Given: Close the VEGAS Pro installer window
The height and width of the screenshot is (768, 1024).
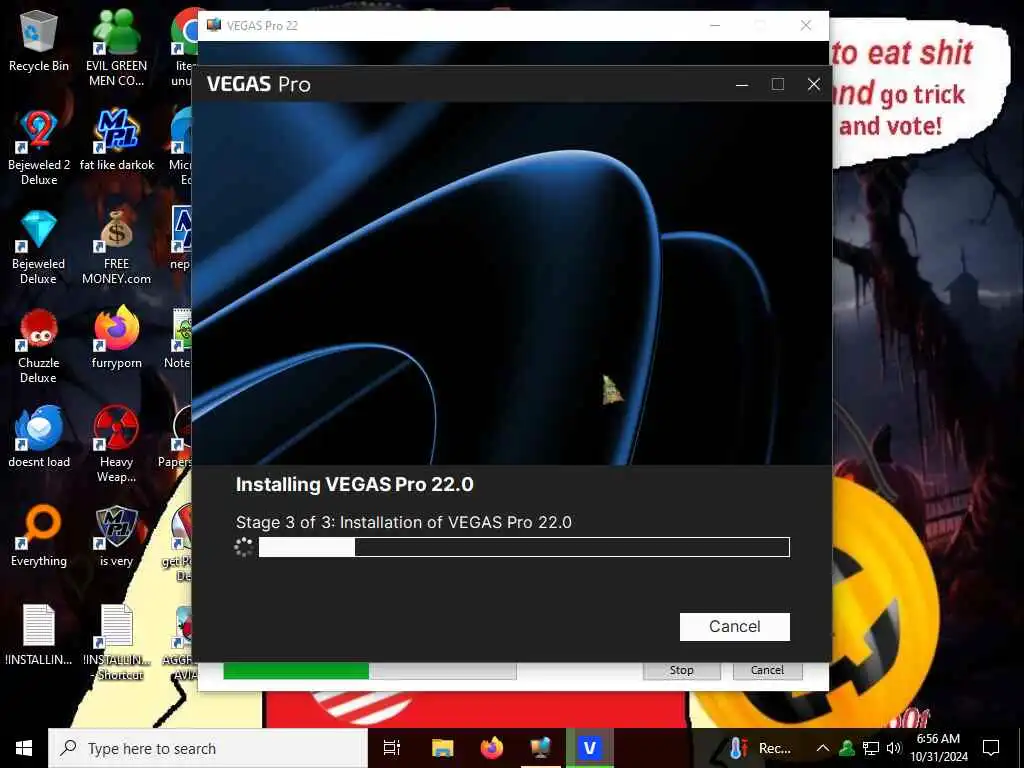Looking at the screenshot, I should [814, 84].
